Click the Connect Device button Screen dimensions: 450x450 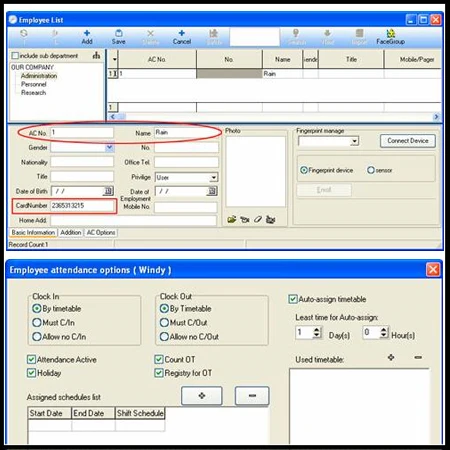pyautogui.click(x=408, y=141)
